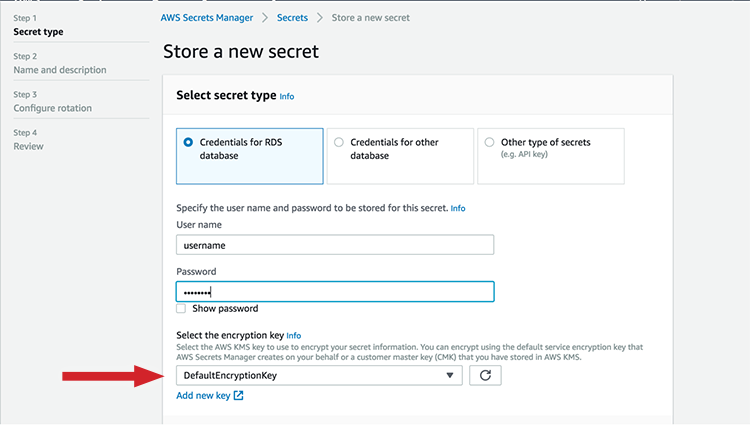Viewport: 750px width, 425px height.
Task: Open AWS Secrets Manager breadcrumb link
Action: (207, 18)
